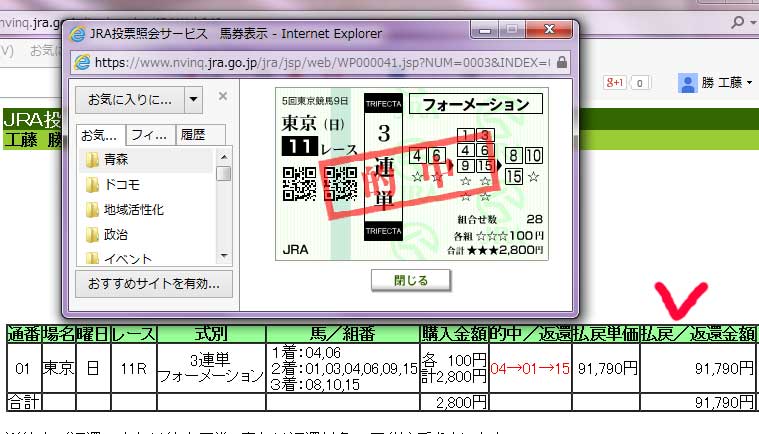Screen dimensions: 759x434
Task: Click the 払戻単価 column header
Action: tap(606, 334)
